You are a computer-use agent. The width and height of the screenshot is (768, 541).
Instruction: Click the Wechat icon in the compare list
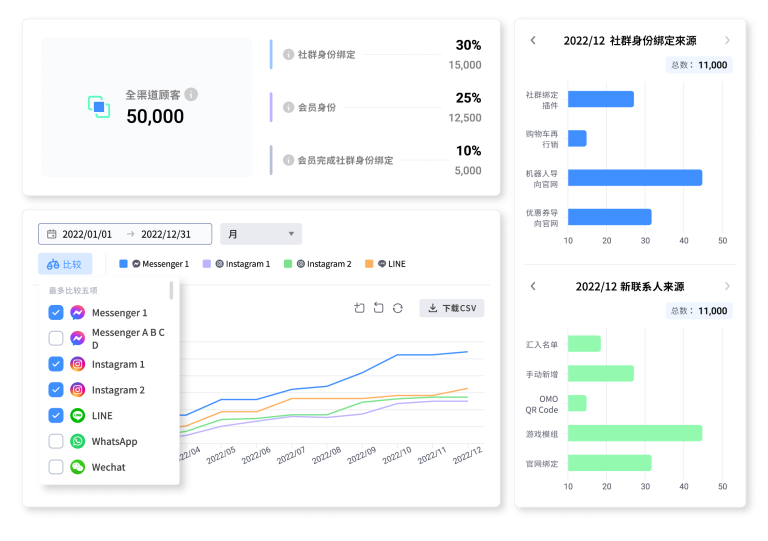(77, 467)
